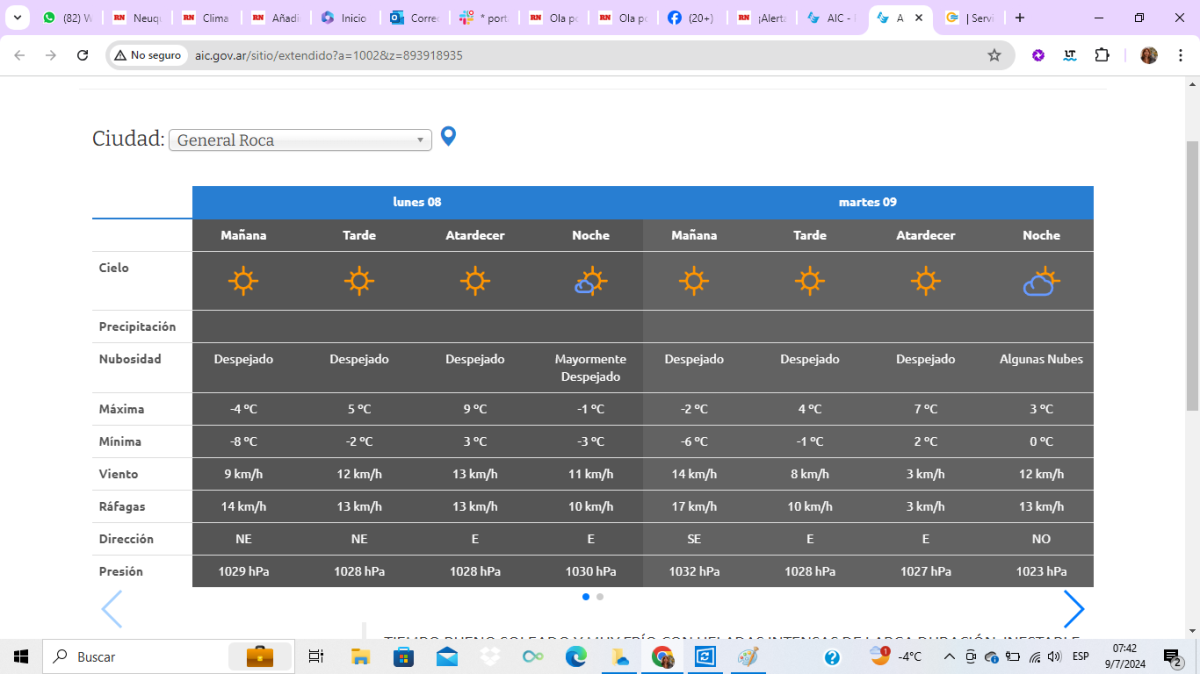Click 'Mayormente Despejado' nubosidad cell

pos(590,368)
